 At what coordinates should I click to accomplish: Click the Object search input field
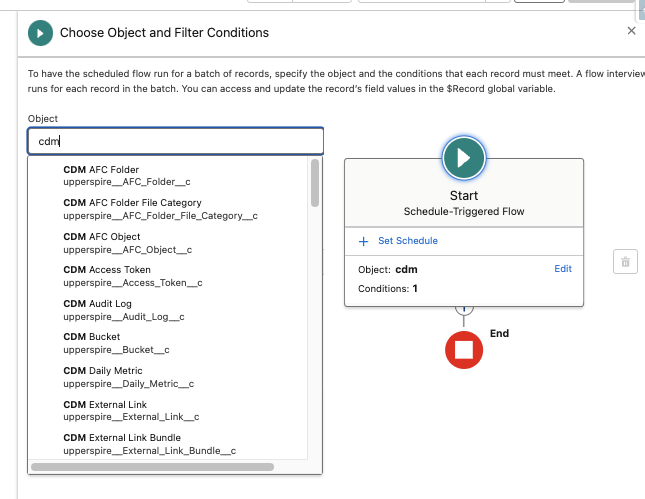(x=176, y=141)
